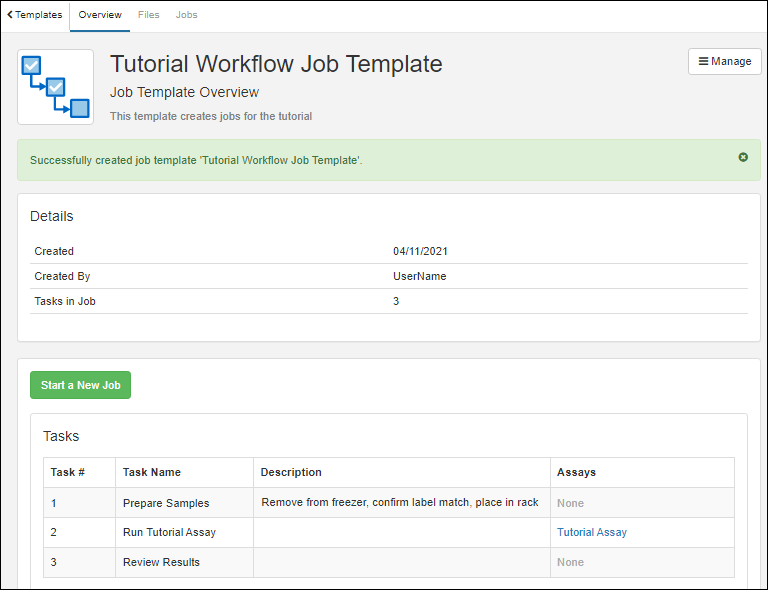This screenshot has height=590, width=768.
Task: Open the Jobs tab
Action: click(186, 15)
